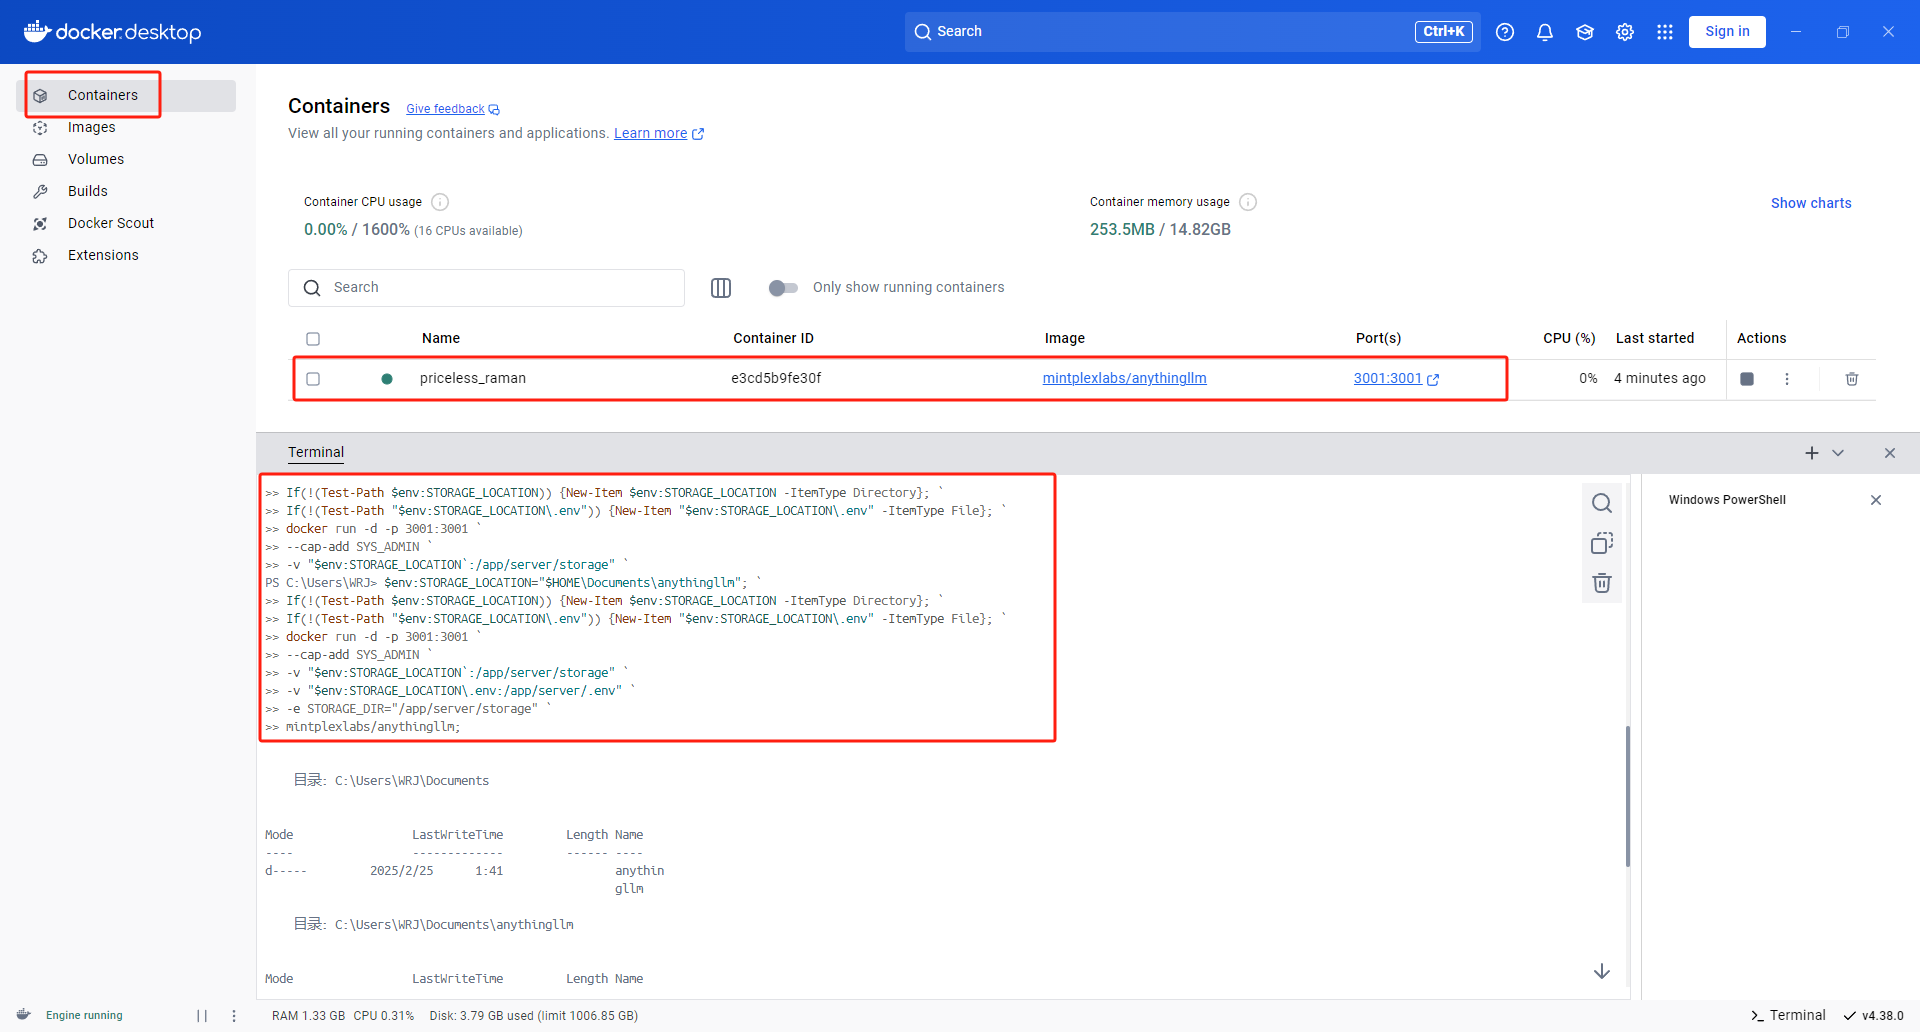Open the help question mark icon

point(1505,32)
